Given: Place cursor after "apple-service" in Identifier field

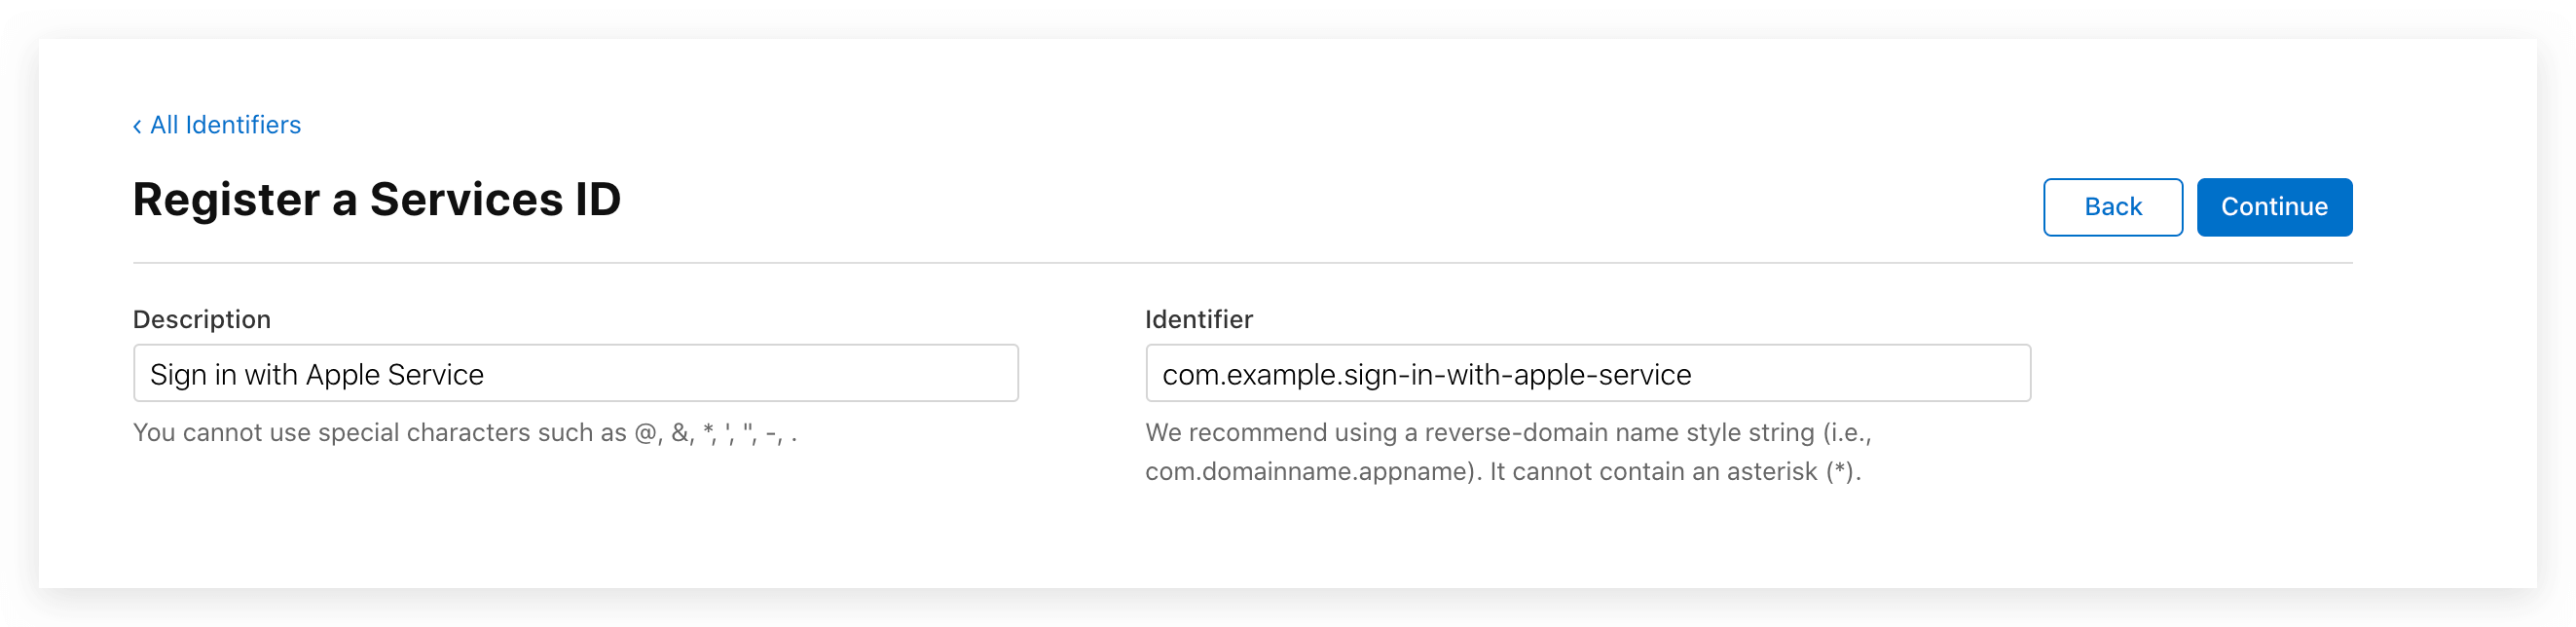Looking at the screenshot, I should [1693, 375].
